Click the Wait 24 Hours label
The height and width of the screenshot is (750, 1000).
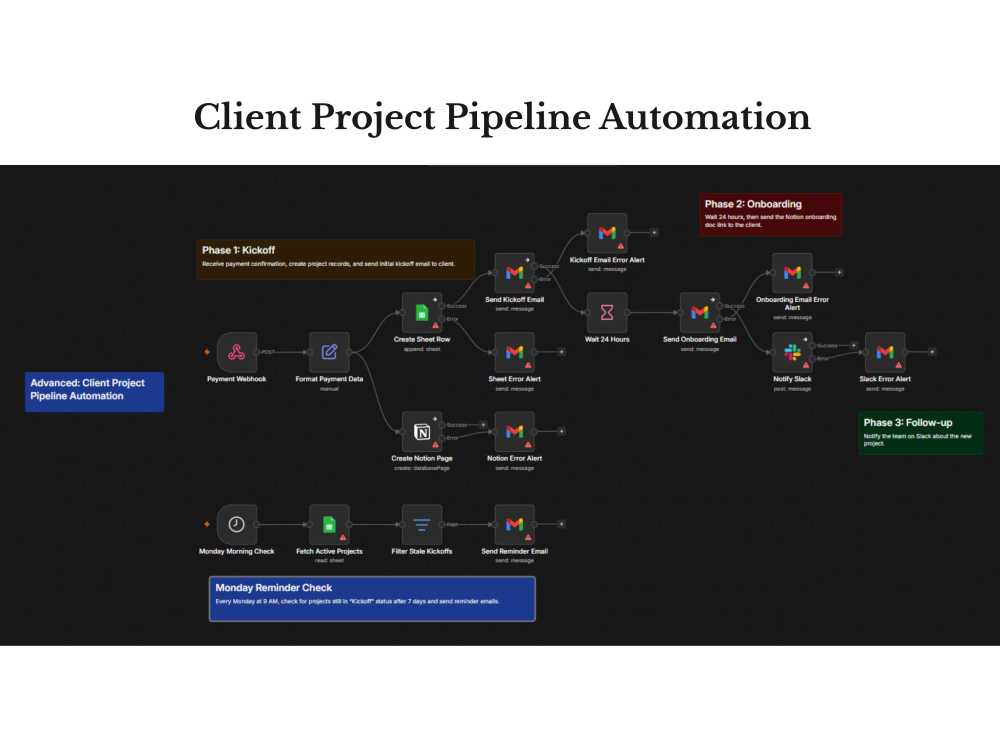607,339
